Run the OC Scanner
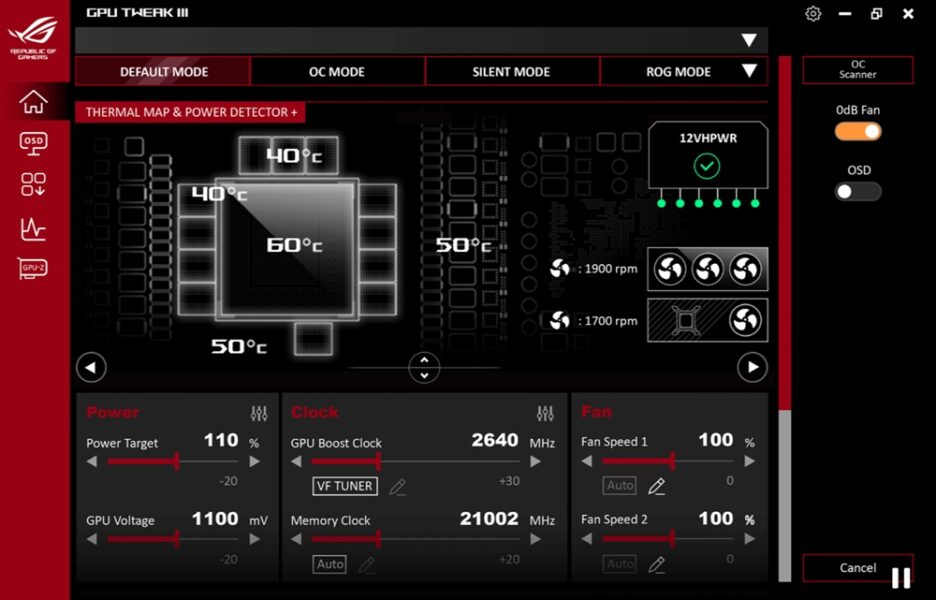 coord(857,69)
